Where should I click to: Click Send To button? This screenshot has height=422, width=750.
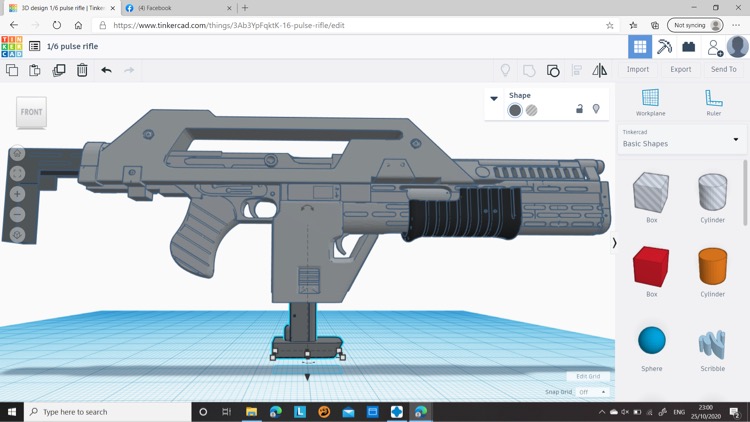click(724, 69)
